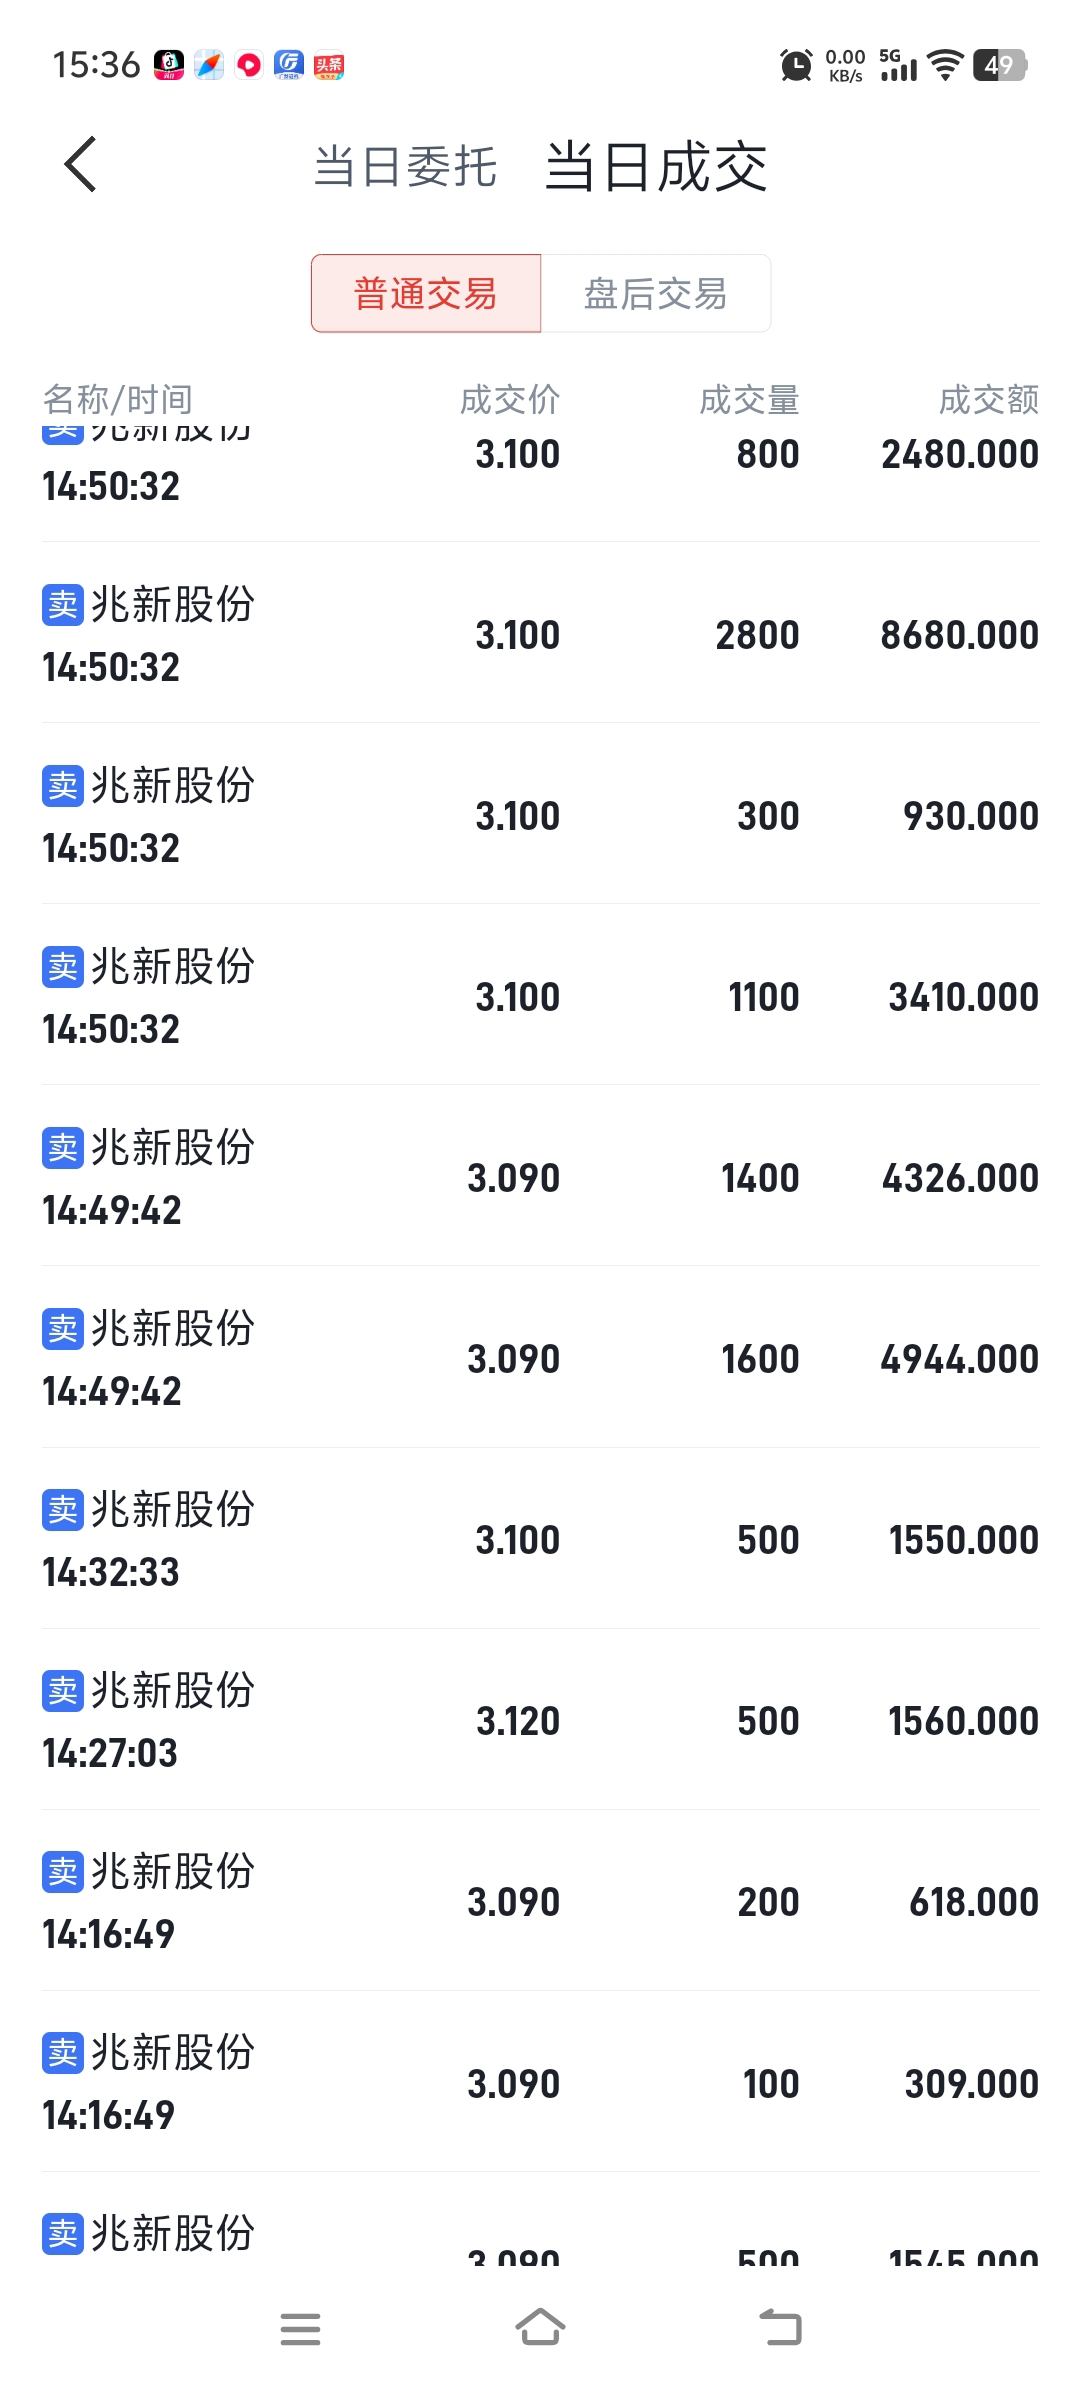Viewport: 1080px width, 2392px height.
Task: Tap the alarm clock status icon
Action: [x=796, y=66]
